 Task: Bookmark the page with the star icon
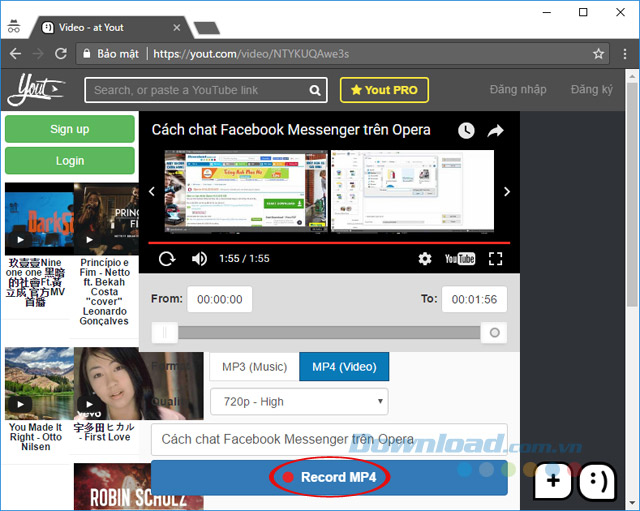tap(598, 53)
